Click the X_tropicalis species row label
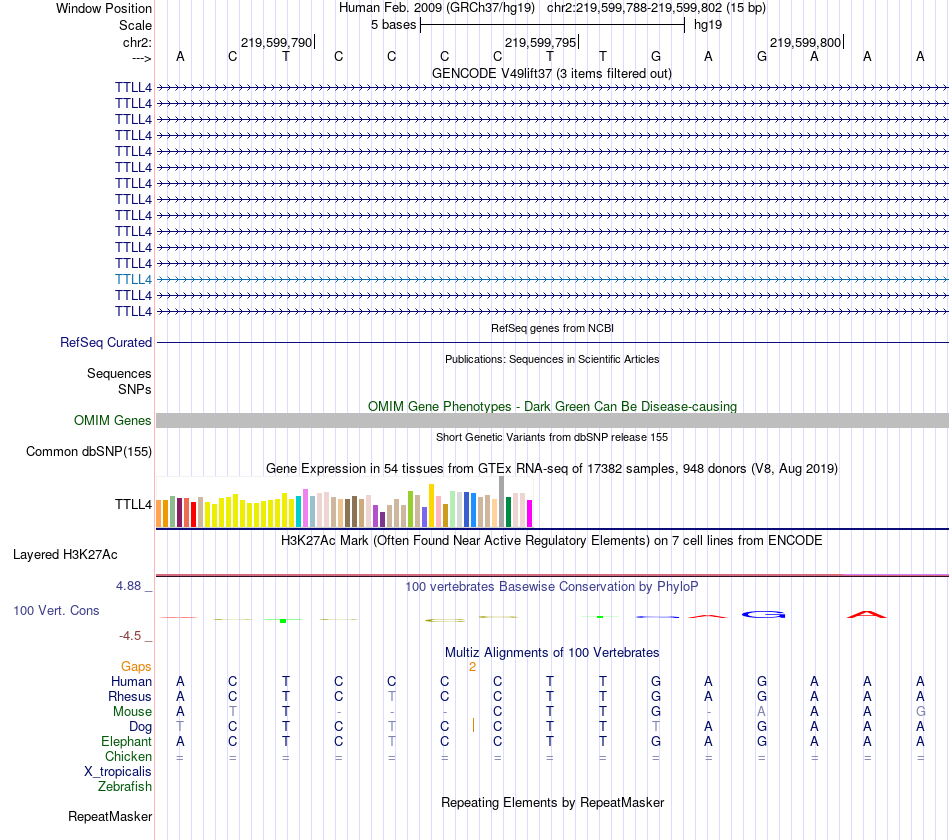 pos(118,772)
